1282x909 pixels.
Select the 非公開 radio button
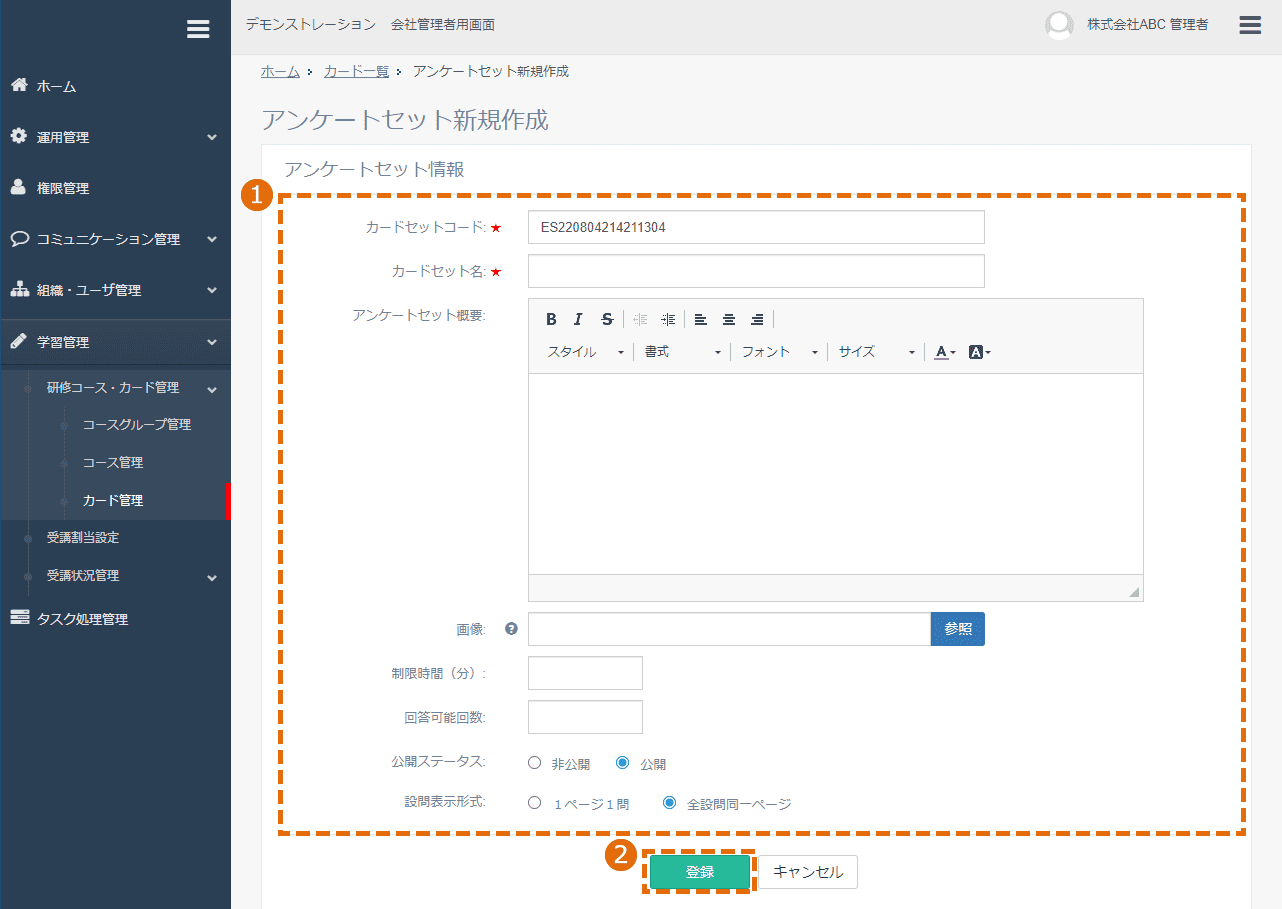click(x=535, y=762)
